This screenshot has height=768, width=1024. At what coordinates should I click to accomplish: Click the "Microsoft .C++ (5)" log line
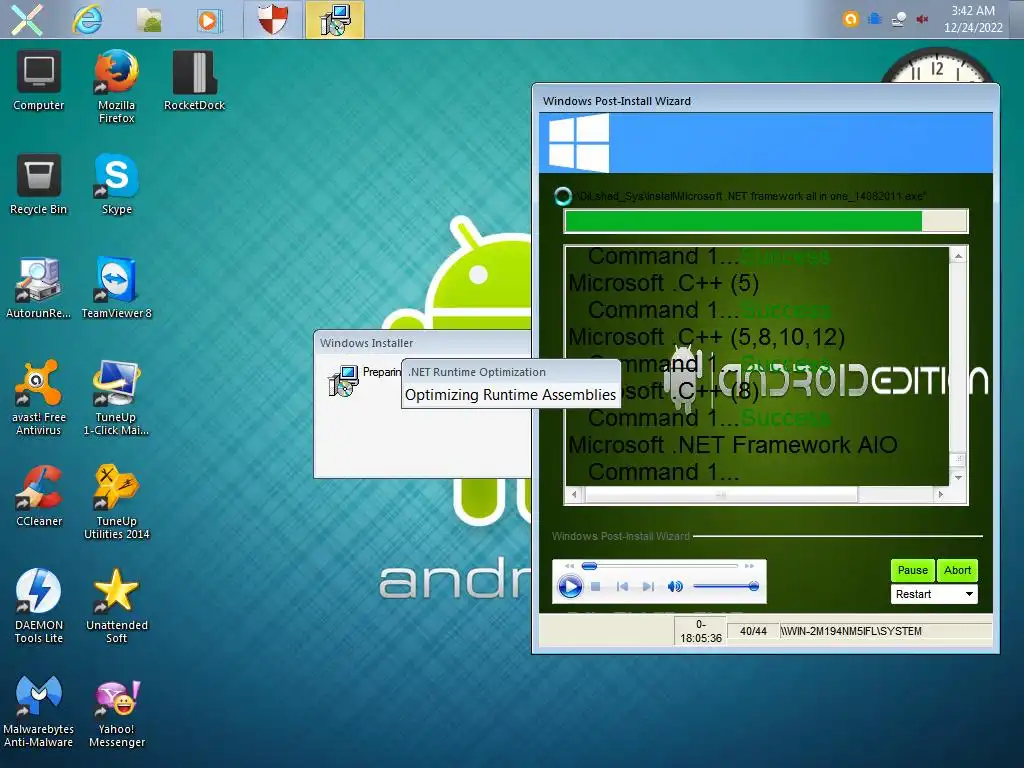(663, 283)
